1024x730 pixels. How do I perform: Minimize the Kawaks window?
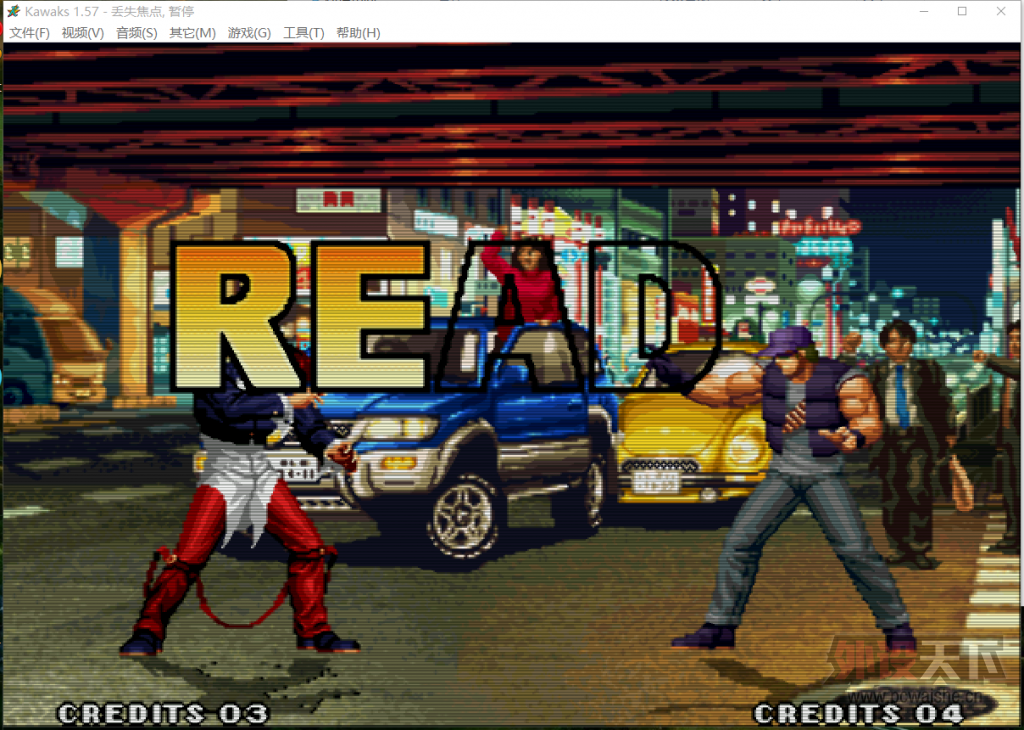click(x=923, y=11)
